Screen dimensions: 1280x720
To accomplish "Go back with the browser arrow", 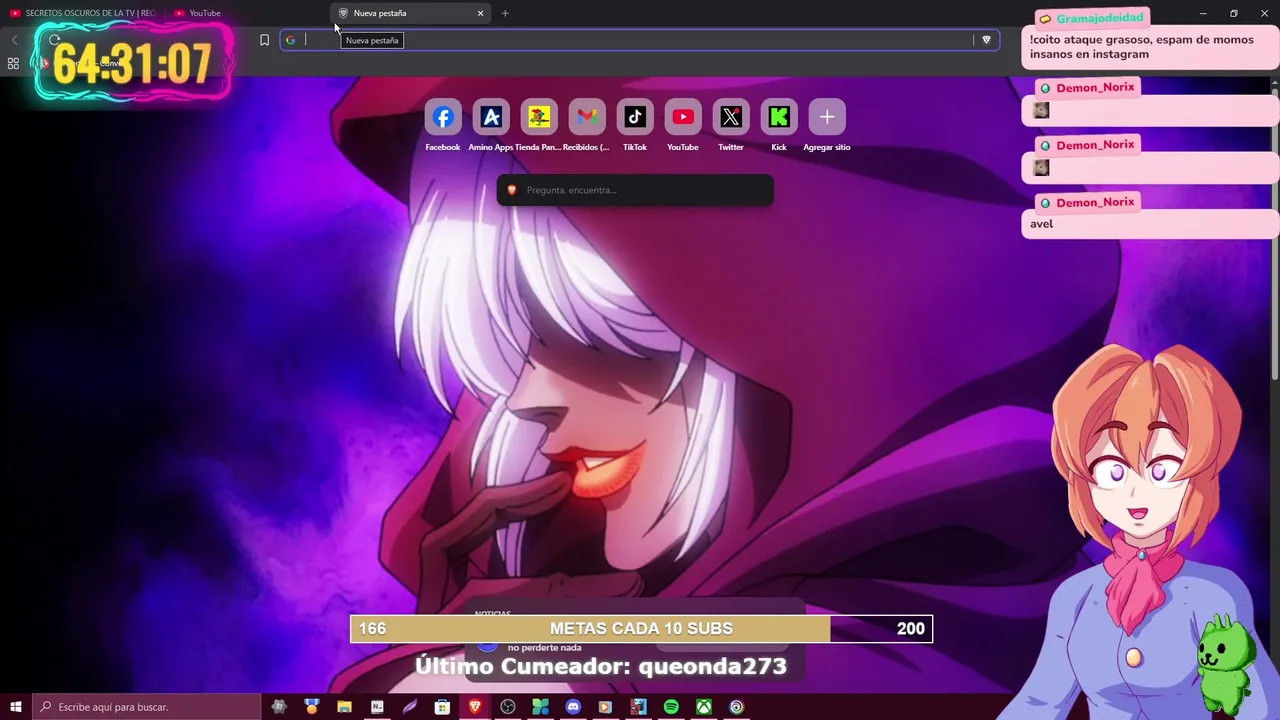I will (x=14, y=40).
